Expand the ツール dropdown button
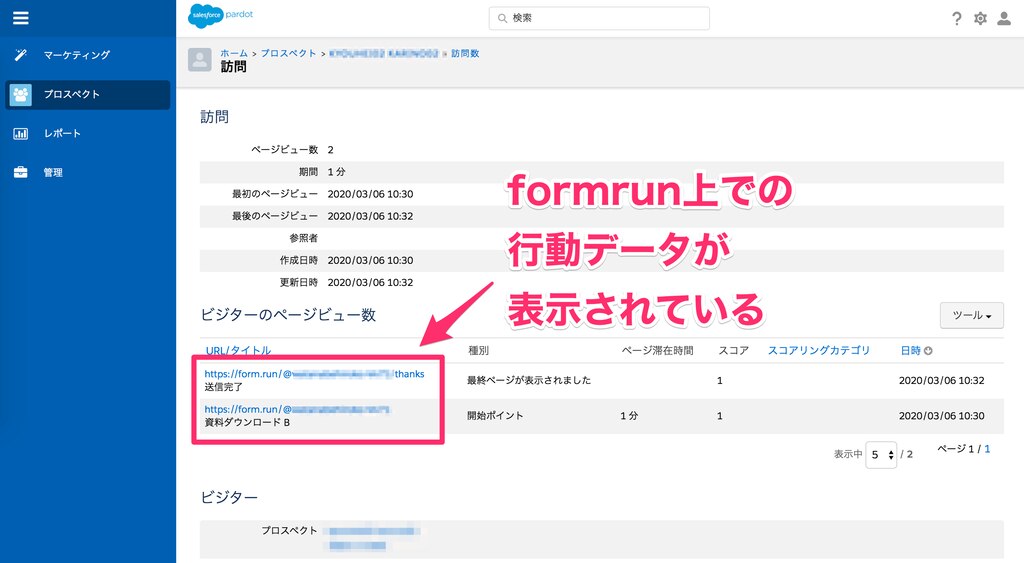The image size is (1024, 563). 972,315
